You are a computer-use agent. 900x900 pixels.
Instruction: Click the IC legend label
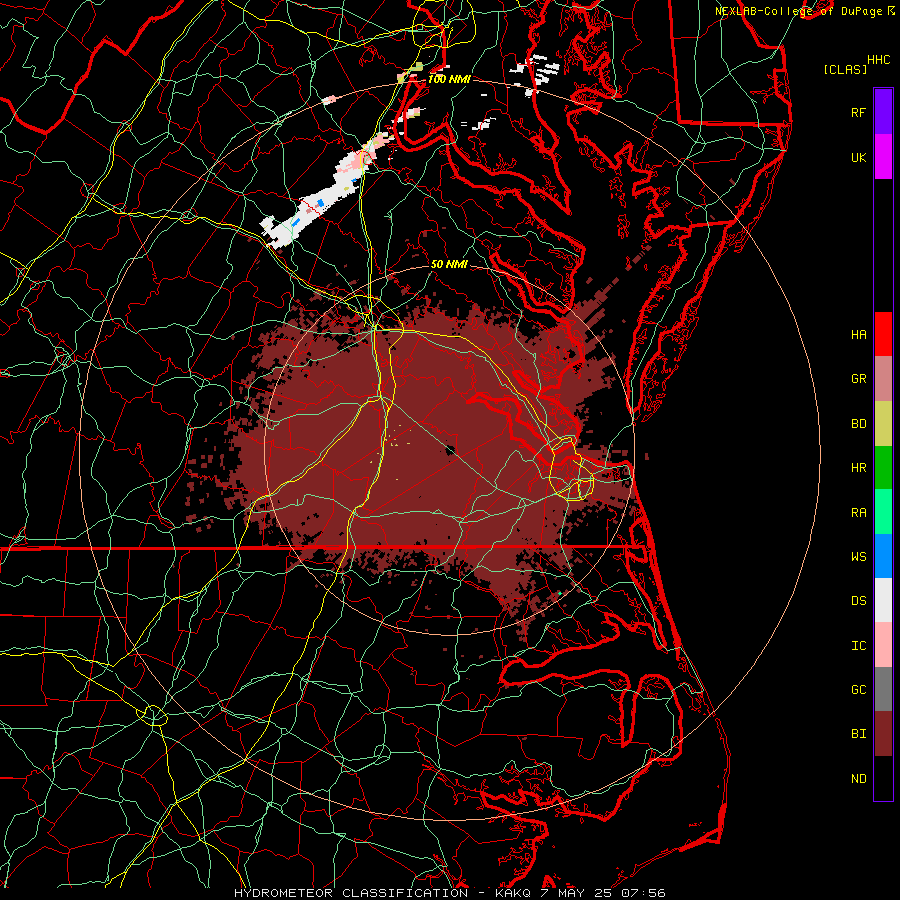coord(858,646)
